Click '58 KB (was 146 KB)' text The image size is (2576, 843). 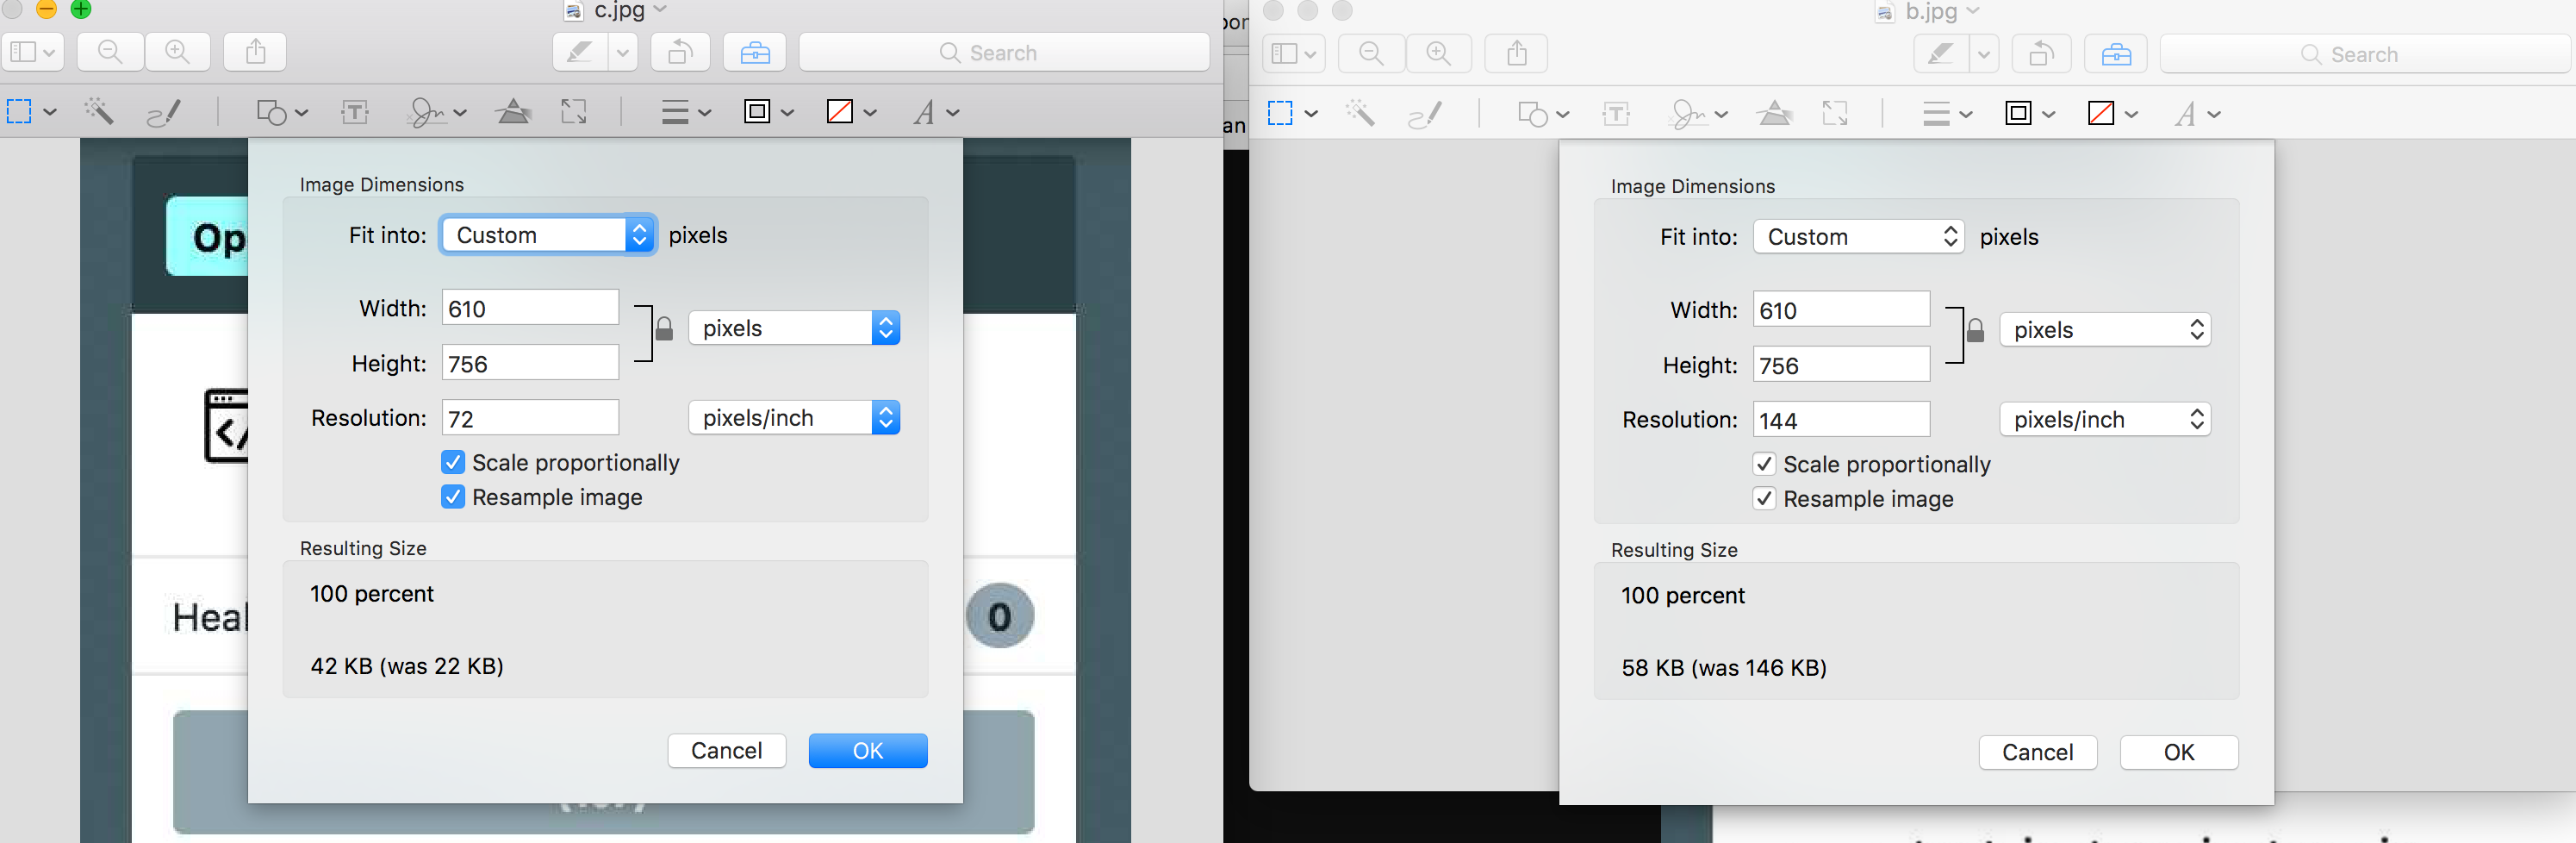pos(1724,668)
